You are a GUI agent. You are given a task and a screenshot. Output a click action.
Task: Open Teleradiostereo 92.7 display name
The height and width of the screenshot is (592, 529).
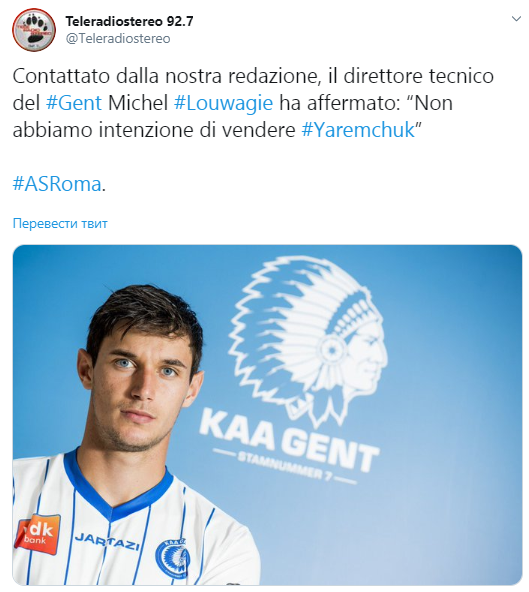coord(130,21)
